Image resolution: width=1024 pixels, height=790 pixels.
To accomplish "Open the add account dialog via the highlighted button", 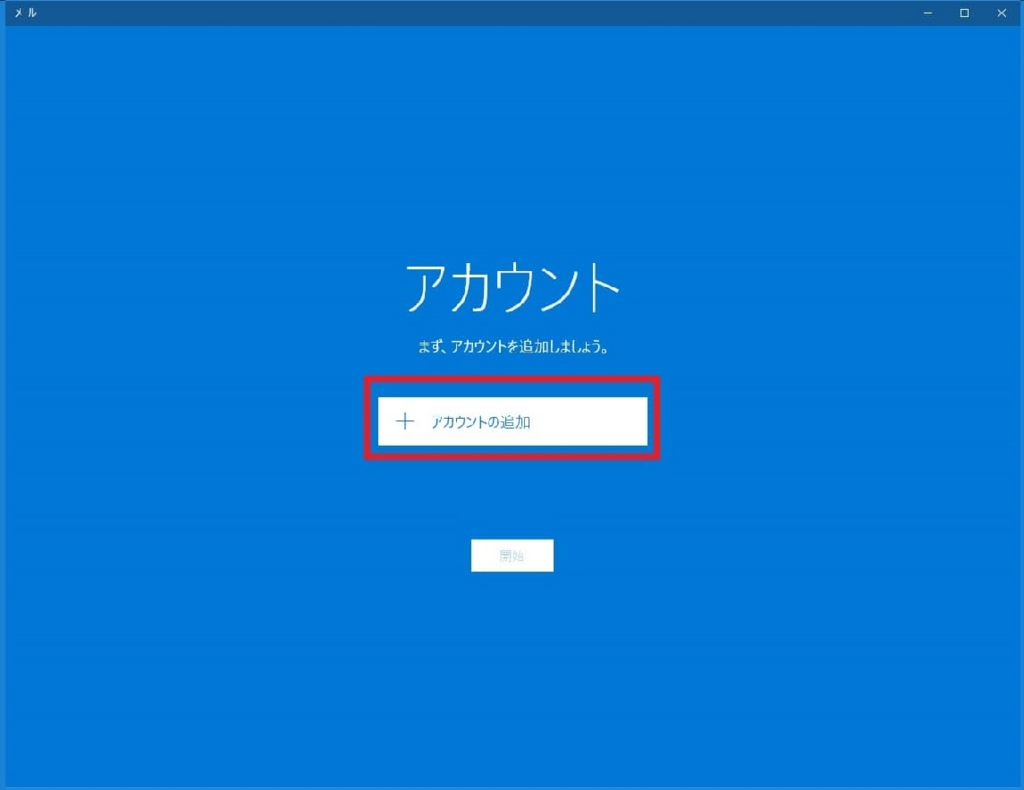I will 512,421.
